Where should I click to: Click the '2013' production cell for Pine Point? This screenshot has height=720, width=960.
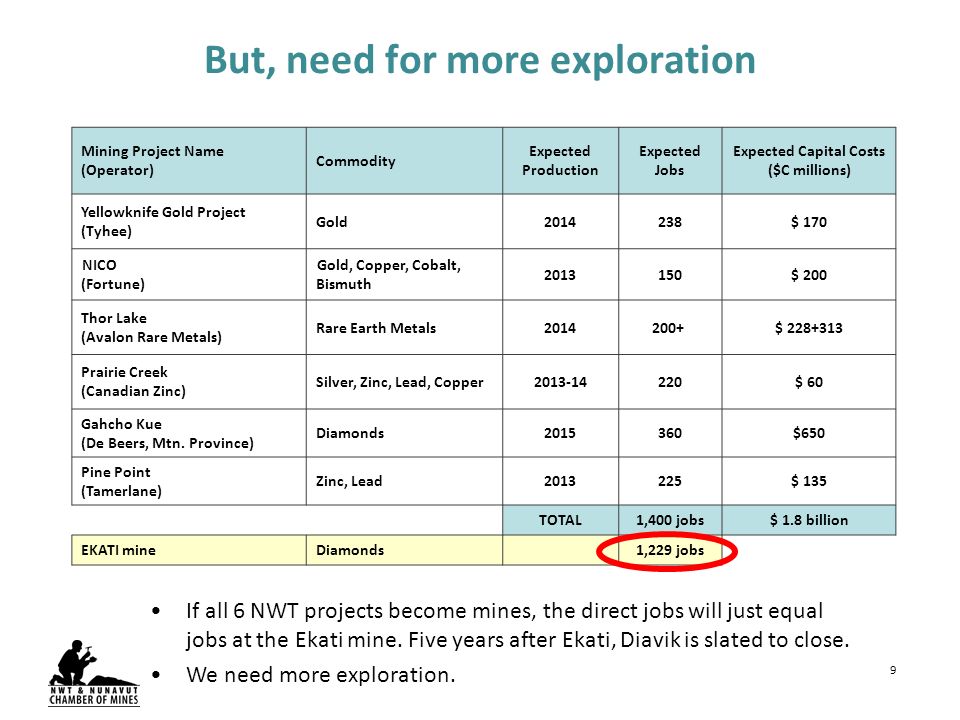point(560,481)
